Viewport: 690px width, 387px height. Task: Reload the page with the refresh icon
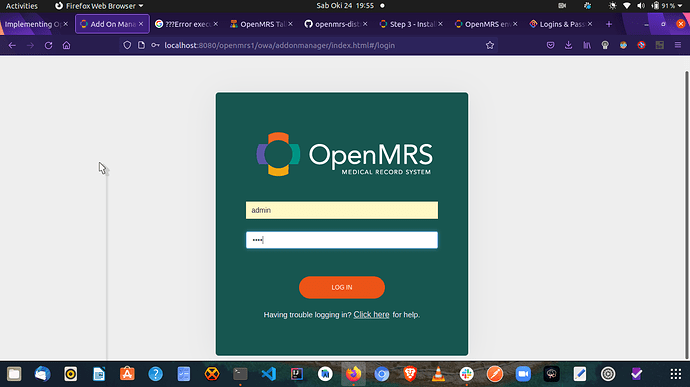[48, 45]
